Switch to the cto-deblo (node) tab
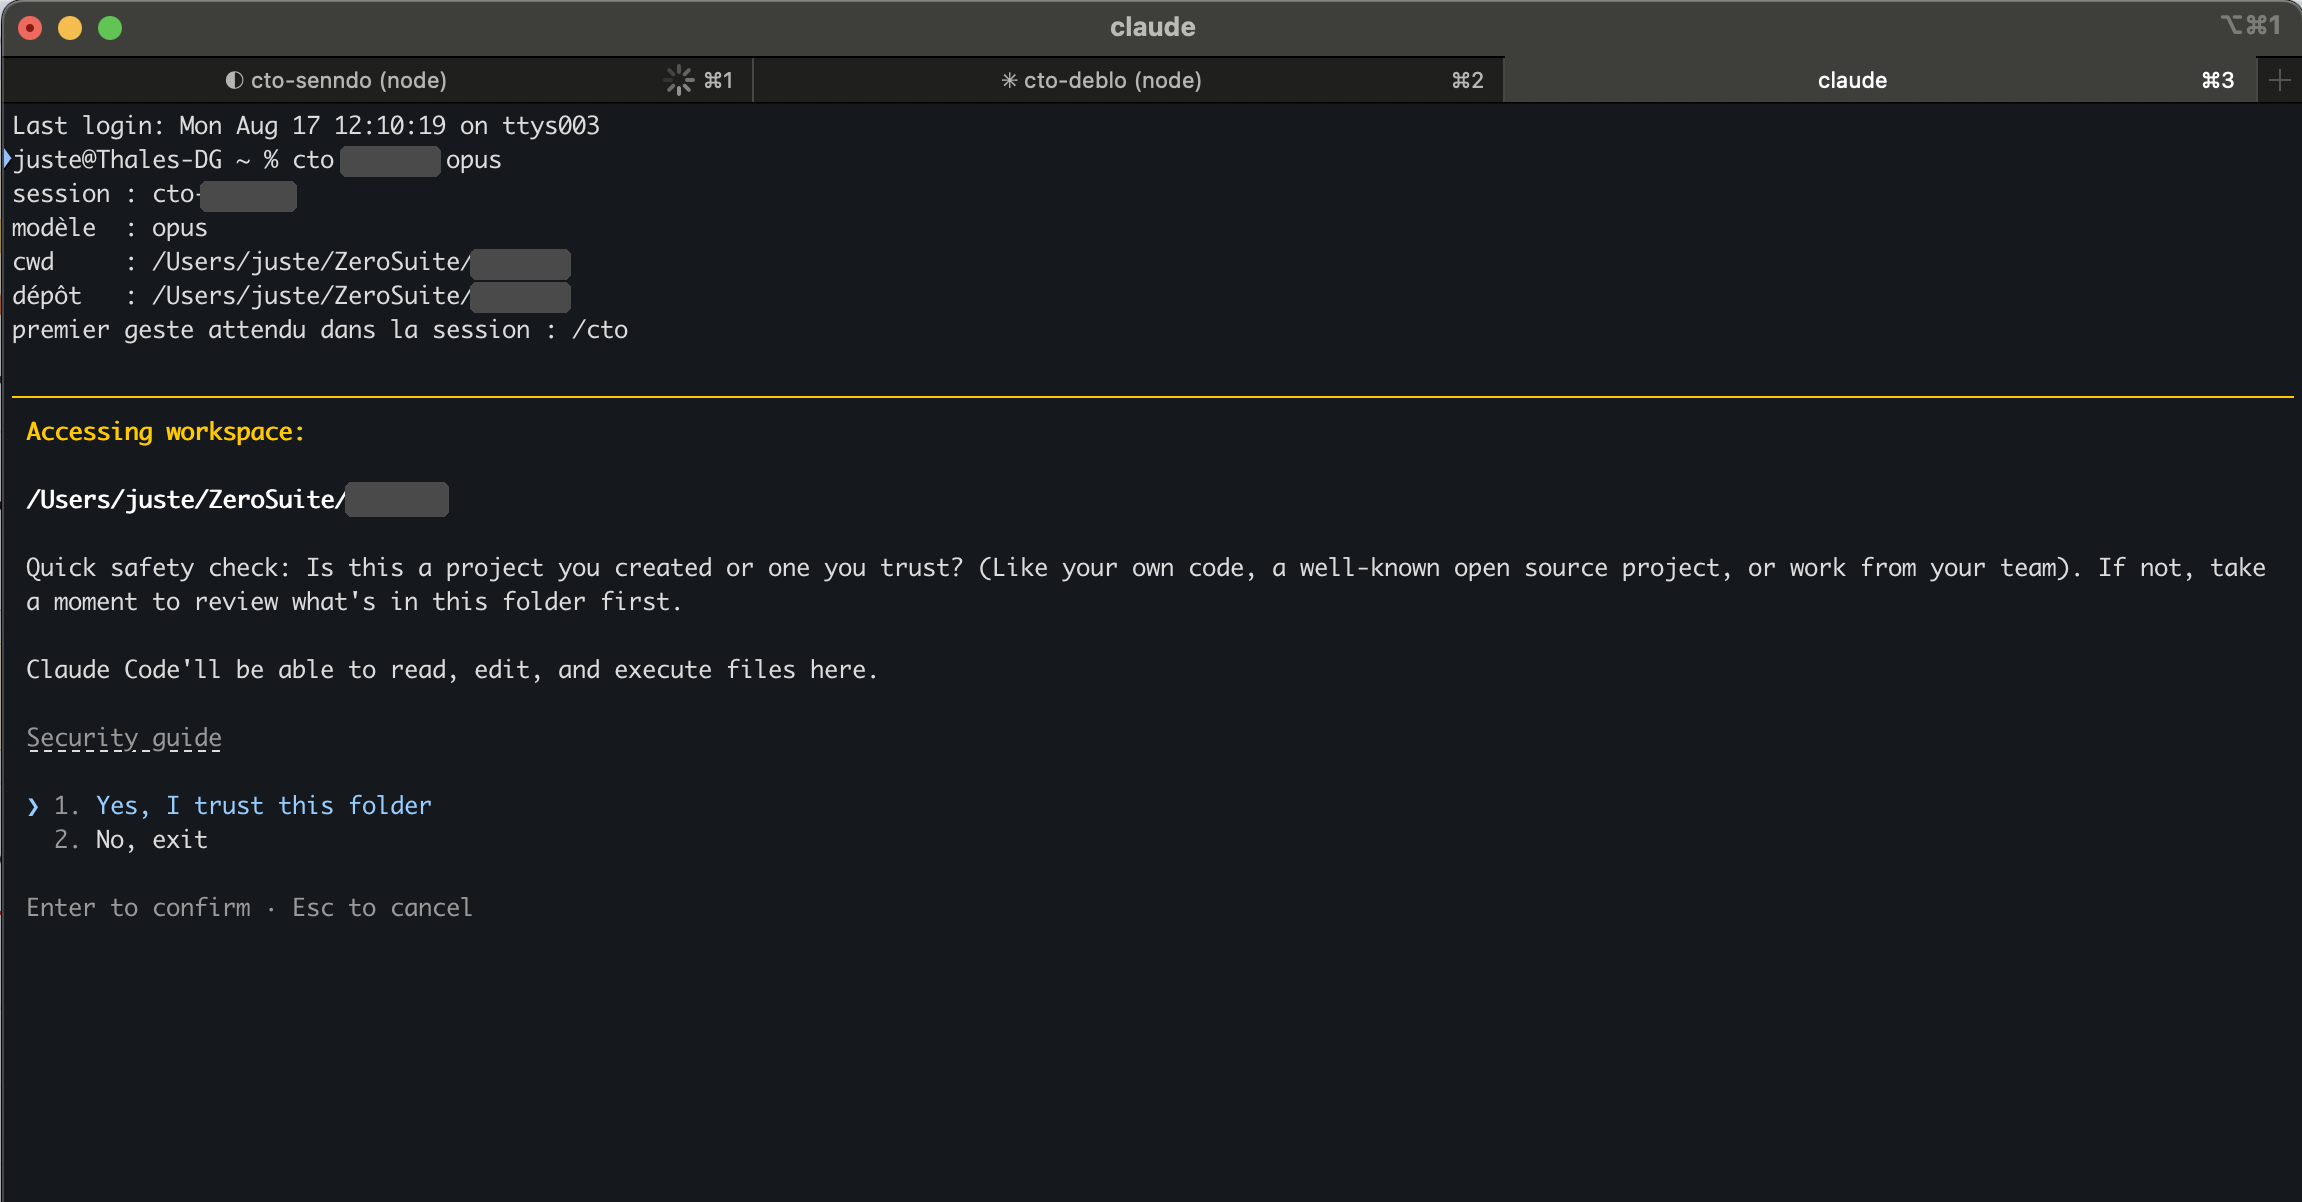The height and width of the screenshot is (1202, 2302). [x=1128, y=80]
